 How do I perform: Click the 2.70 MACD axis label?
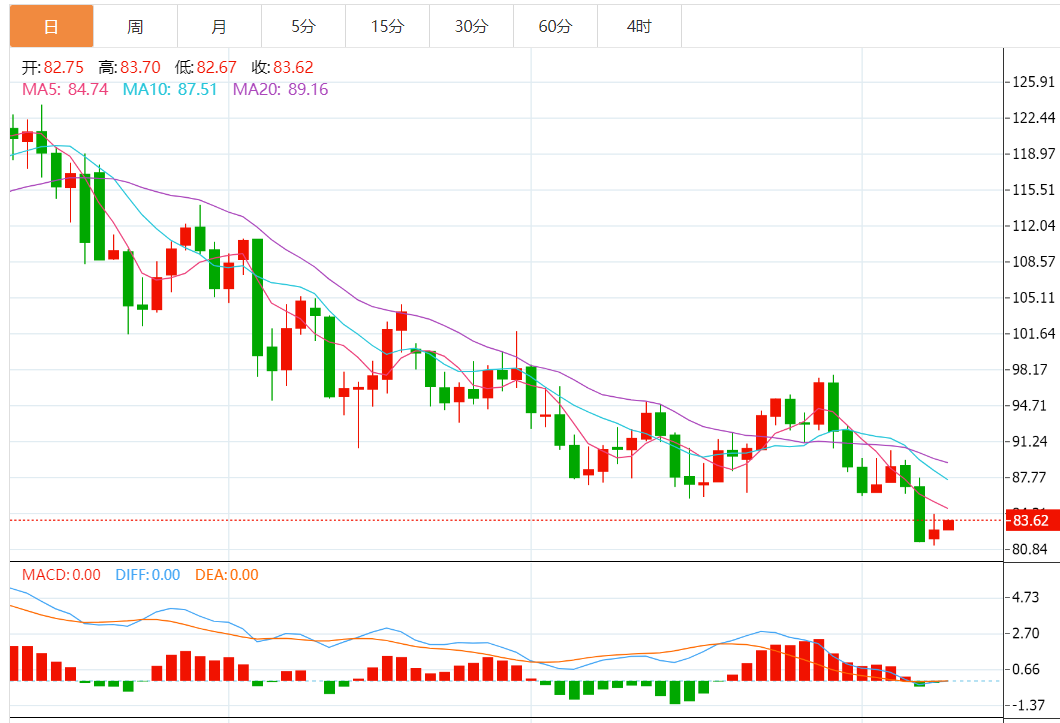1026,633
